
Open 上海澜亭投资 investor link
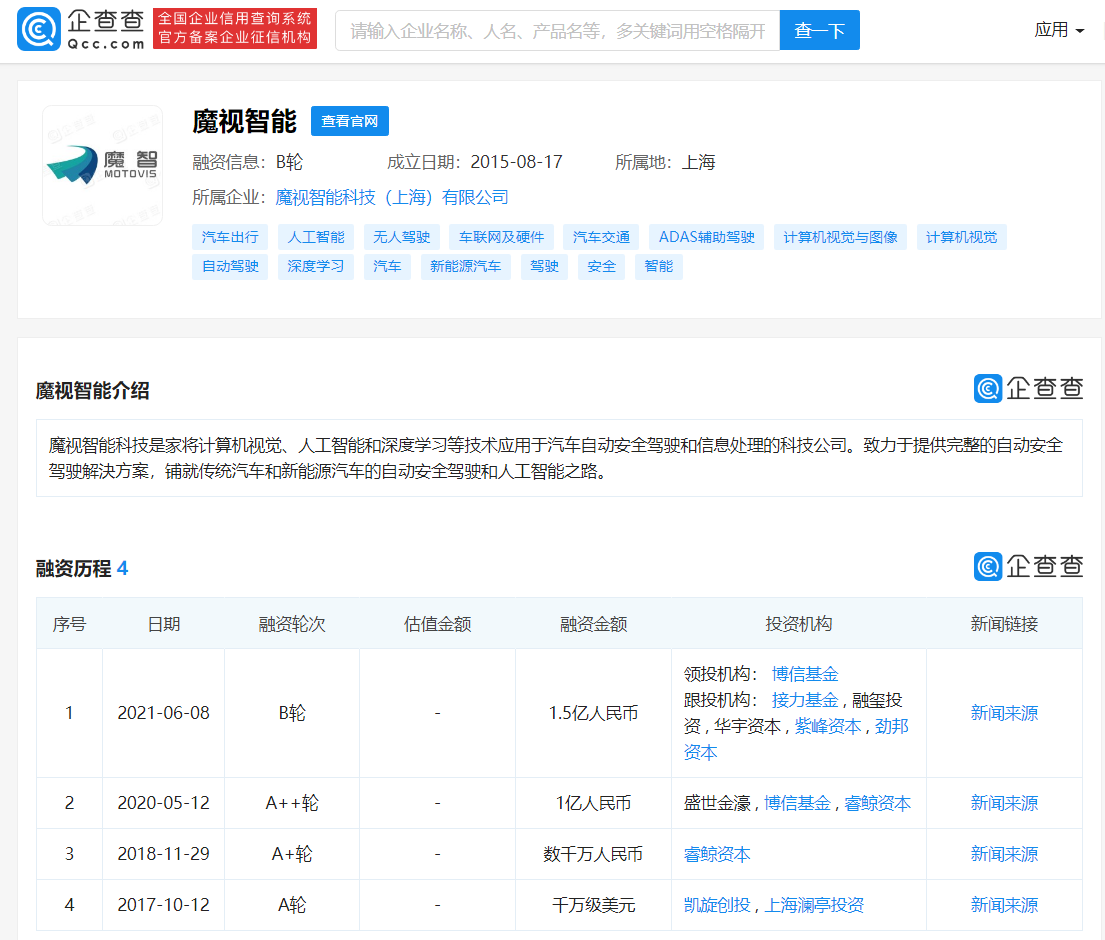[x=814, y=905]
